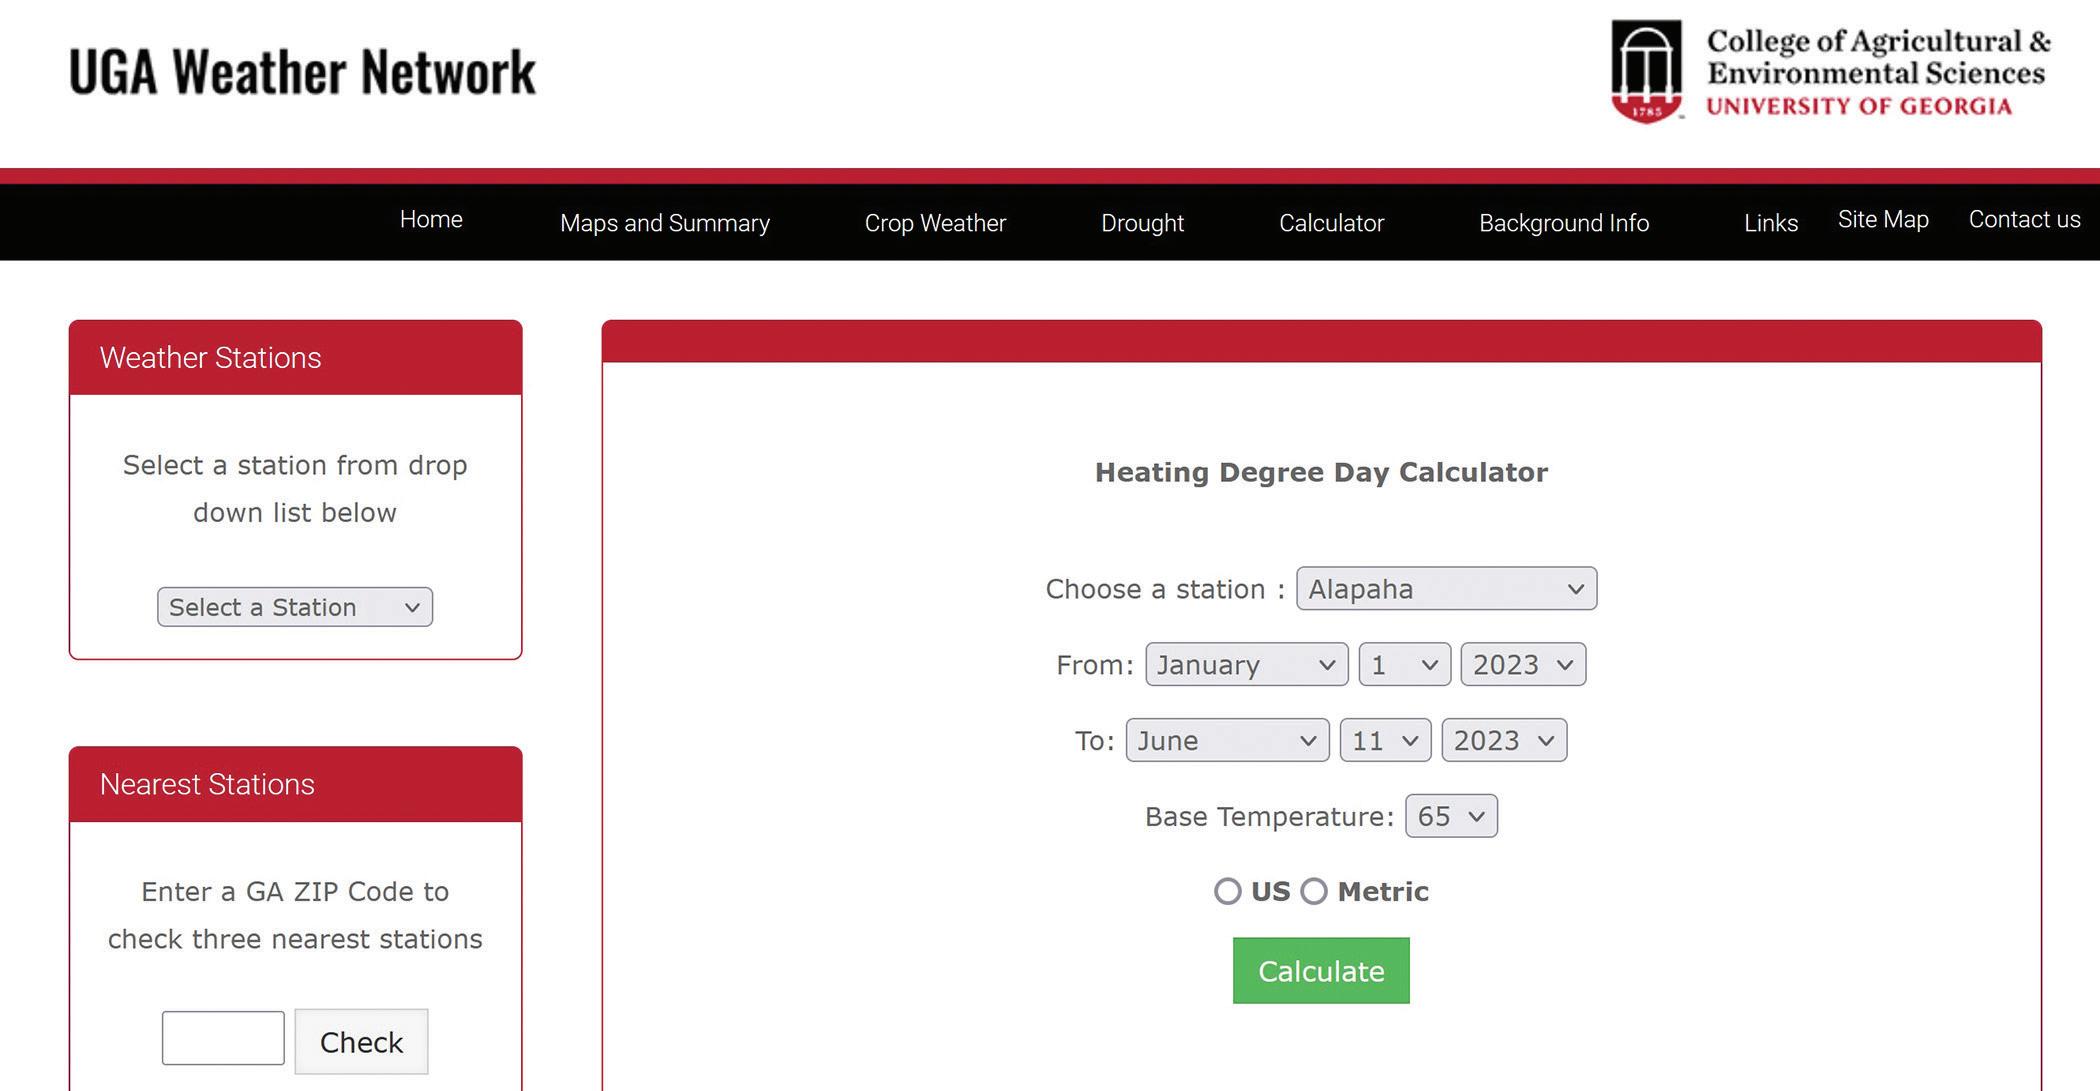Go to the Drought menu
The image size is (2100, 1091).
(x=1142, y=223)
